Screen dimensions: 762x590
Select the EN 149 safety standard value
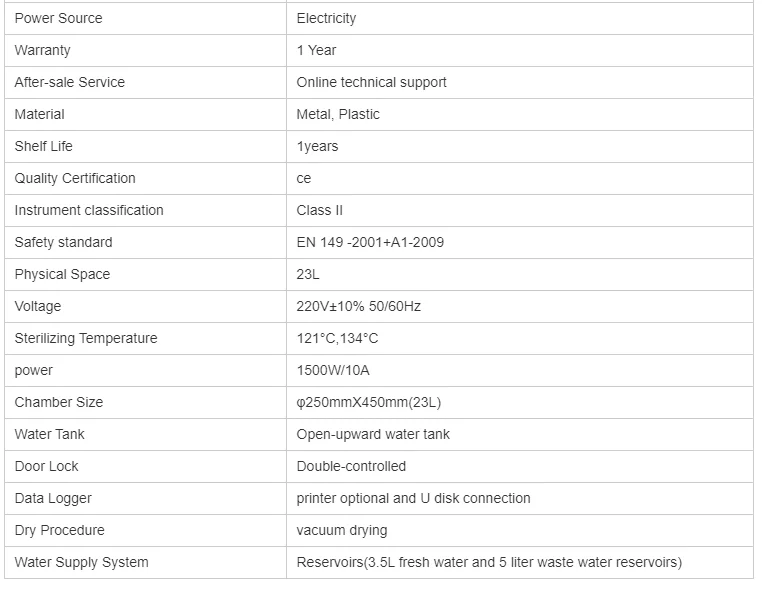coord(370,242)
